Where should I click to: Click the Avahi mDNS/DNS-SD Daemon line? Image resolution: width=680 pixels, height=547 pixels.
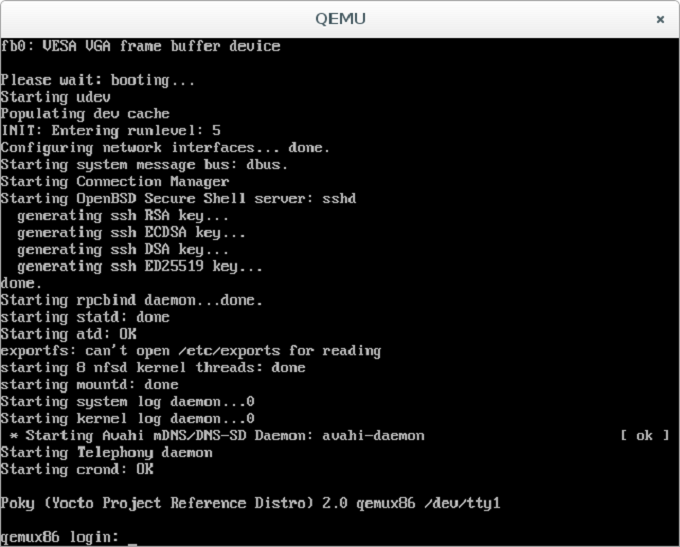coord(217,435)
